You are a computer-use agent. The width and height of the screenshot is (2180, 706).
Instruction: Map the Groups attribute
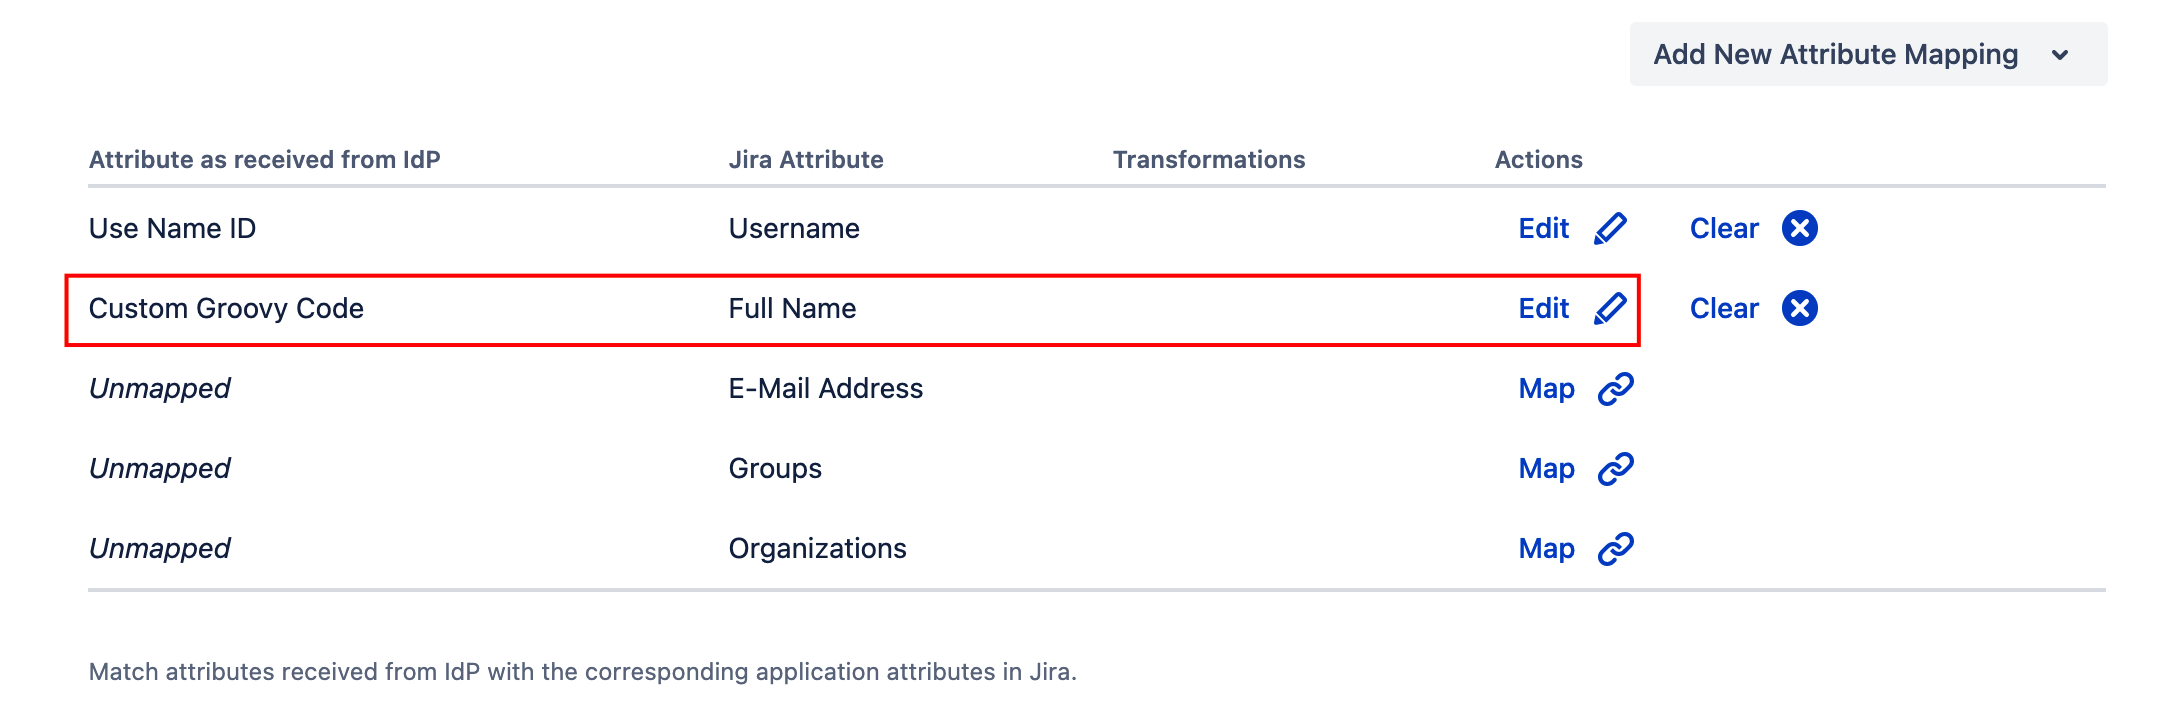[1546, 469]
